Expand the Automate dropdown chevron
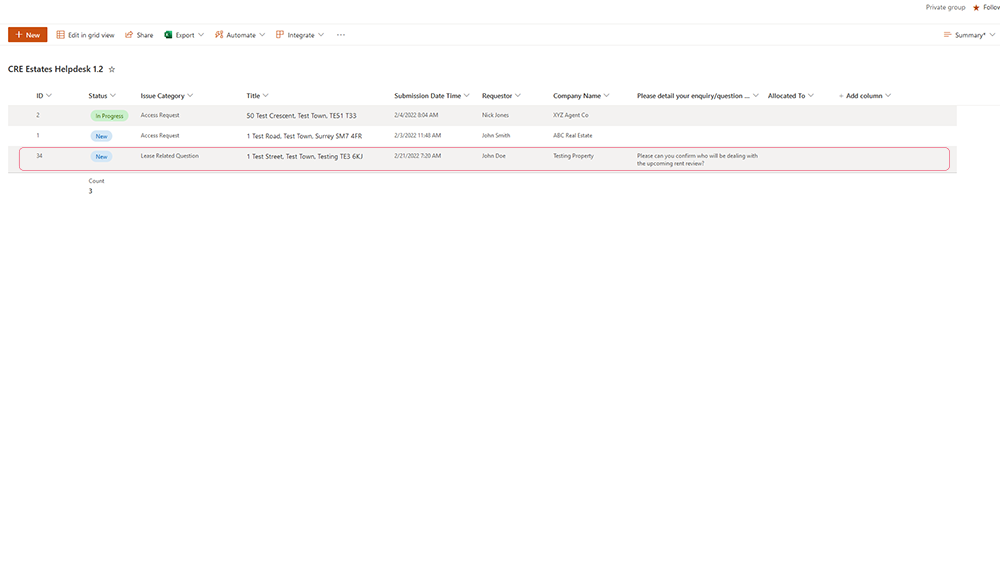 [262, 35]
